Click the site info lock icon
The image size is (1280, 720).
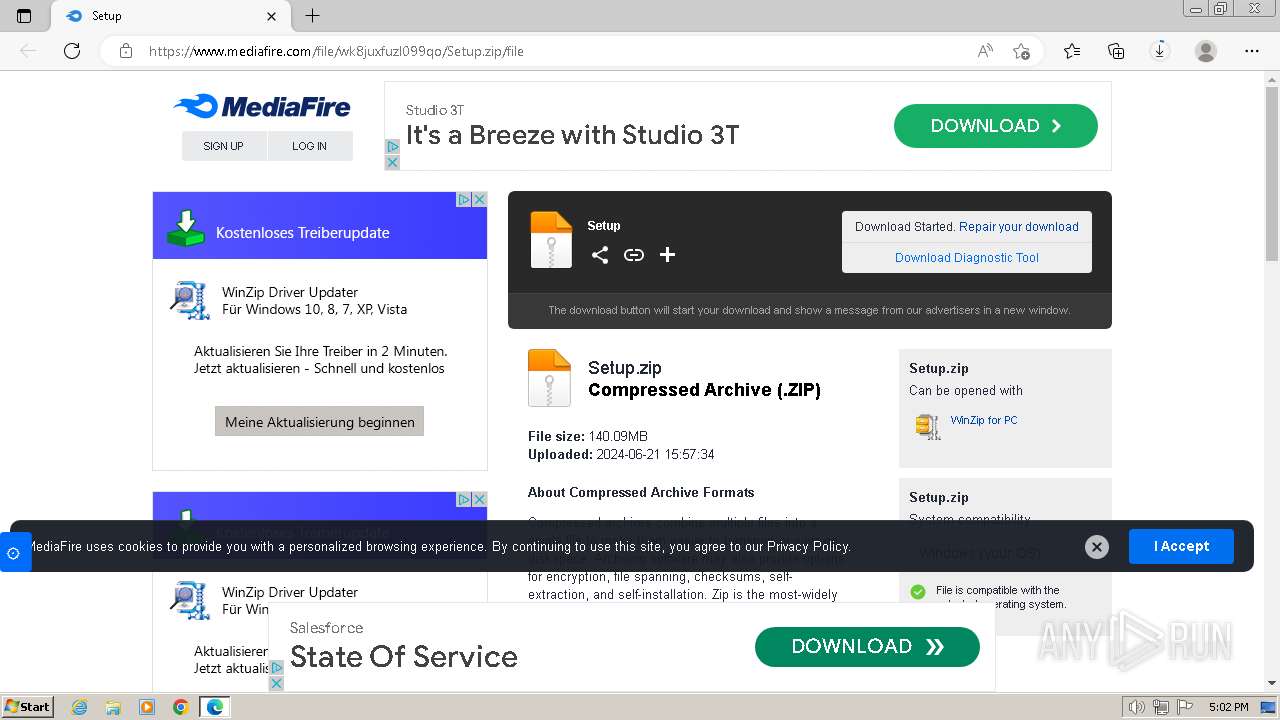click(126, 51)
